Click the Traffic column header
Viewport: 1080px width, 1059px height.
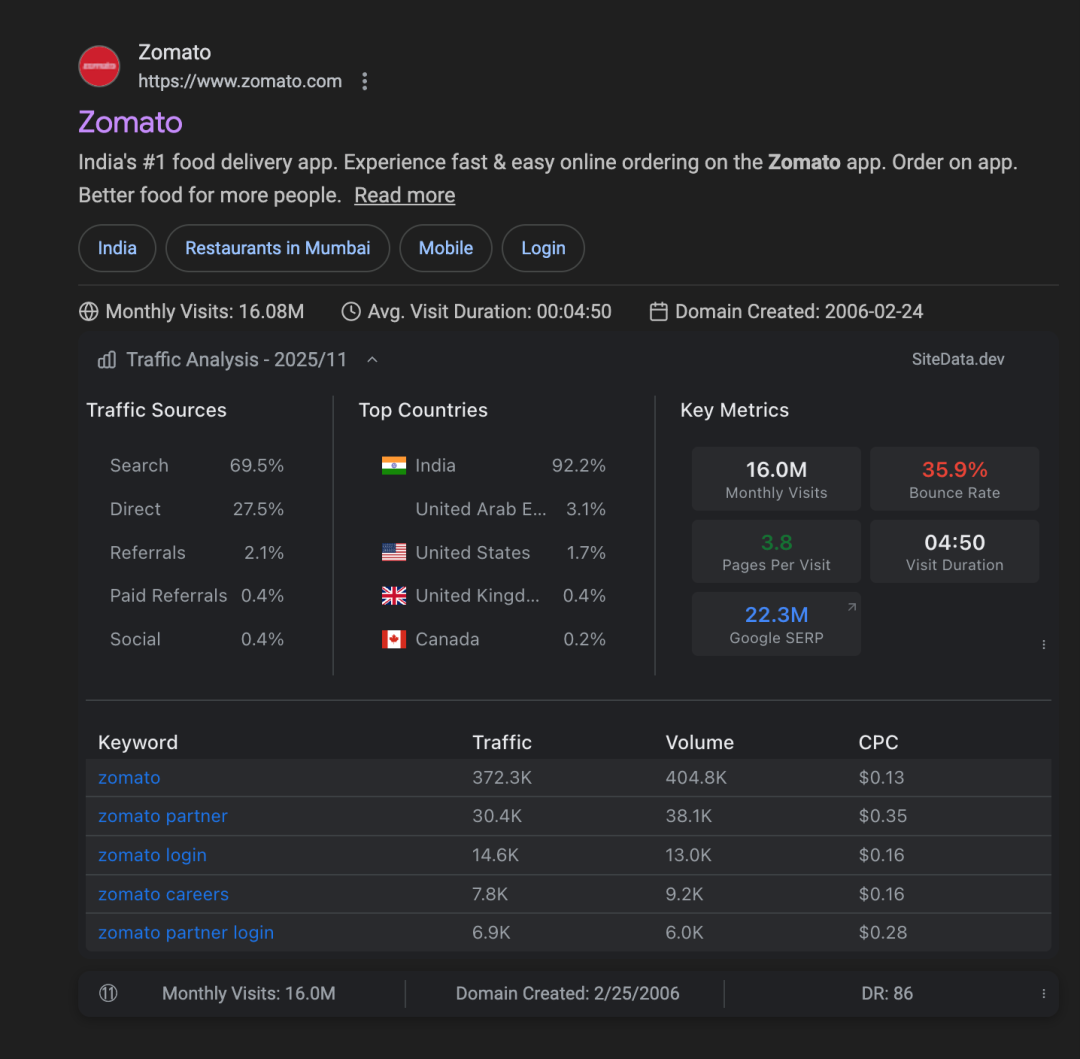(501, 742)
